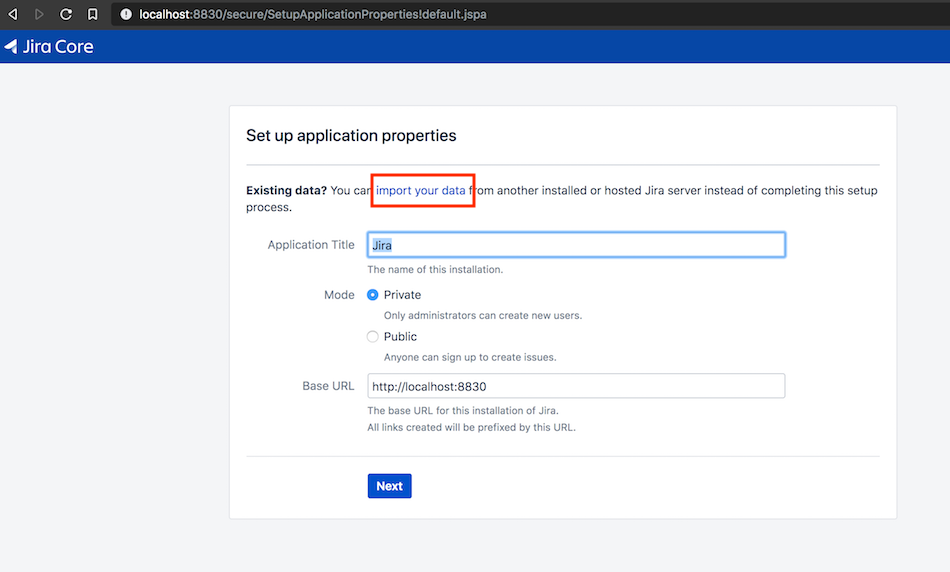This screenshot has width=950, height=572.
Task: Focus the browser address bar URL
Action: tap(313, 14)
